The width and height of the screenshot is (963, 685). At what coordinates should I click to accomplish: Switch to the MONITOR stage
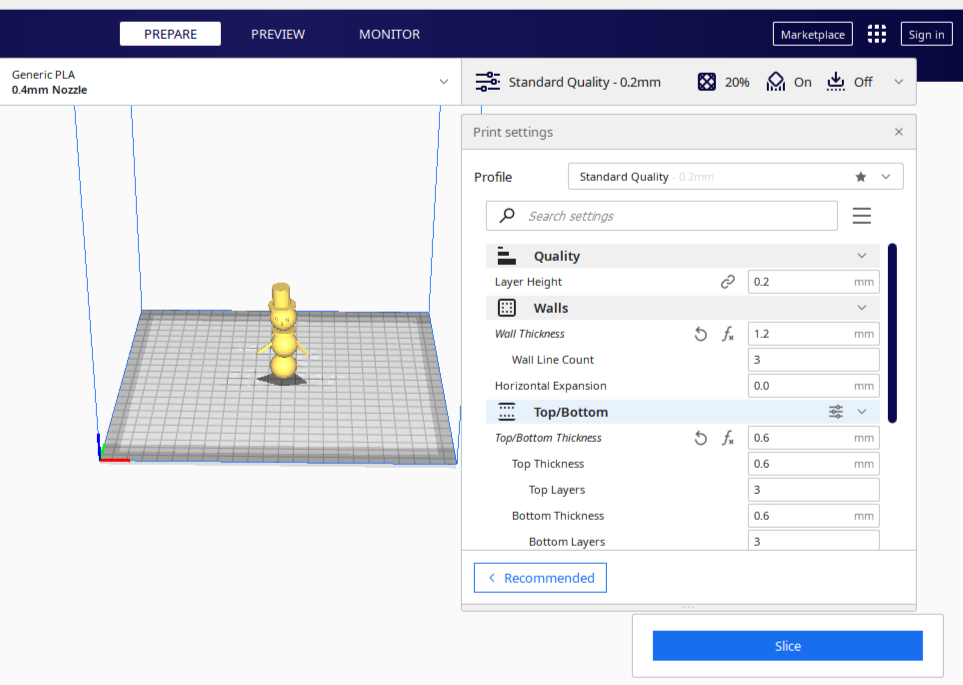(389, 34)
